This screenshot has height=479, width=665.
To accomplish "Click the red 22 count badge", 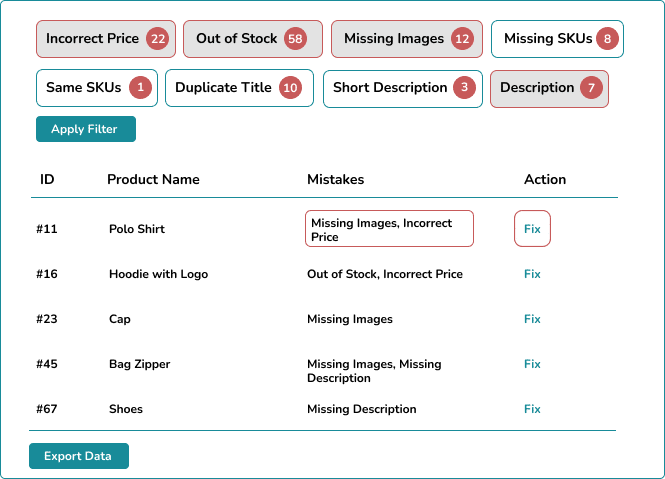I will [x=158, y=39].
